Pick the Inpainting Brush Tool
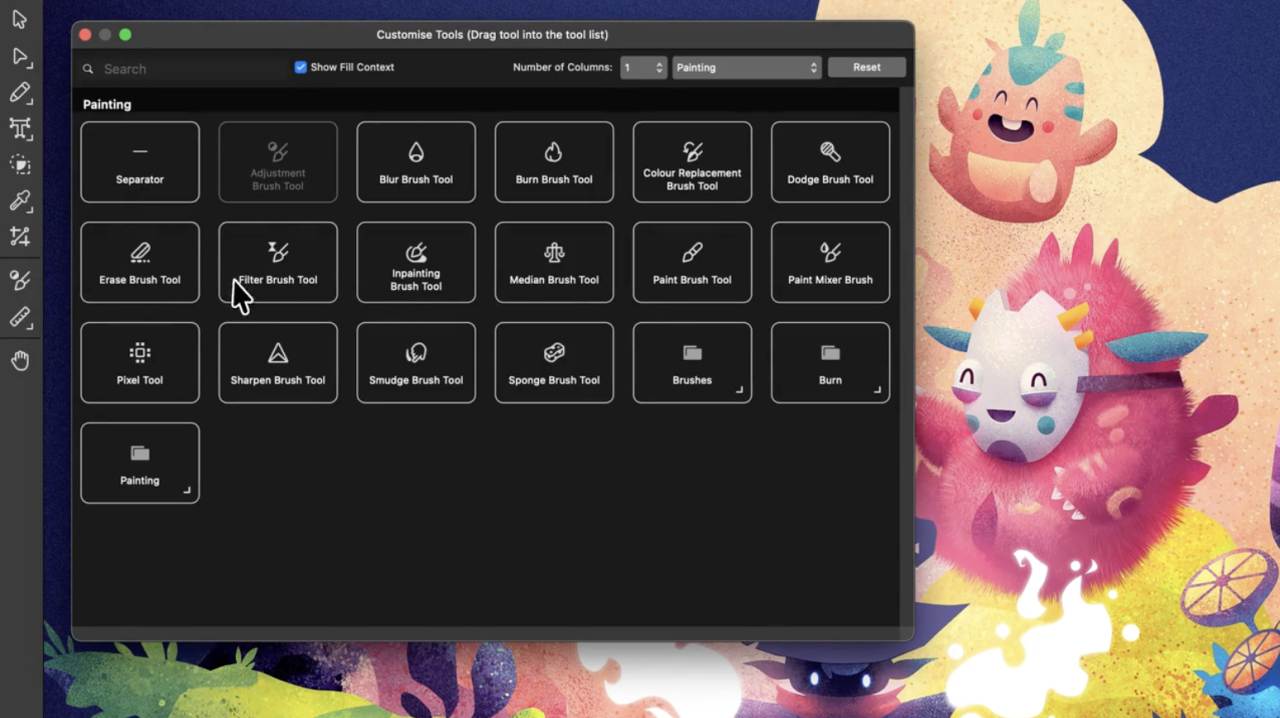The width and height of the screenshot is (1280, 718). pyautogui.click(x=415, y=262)
